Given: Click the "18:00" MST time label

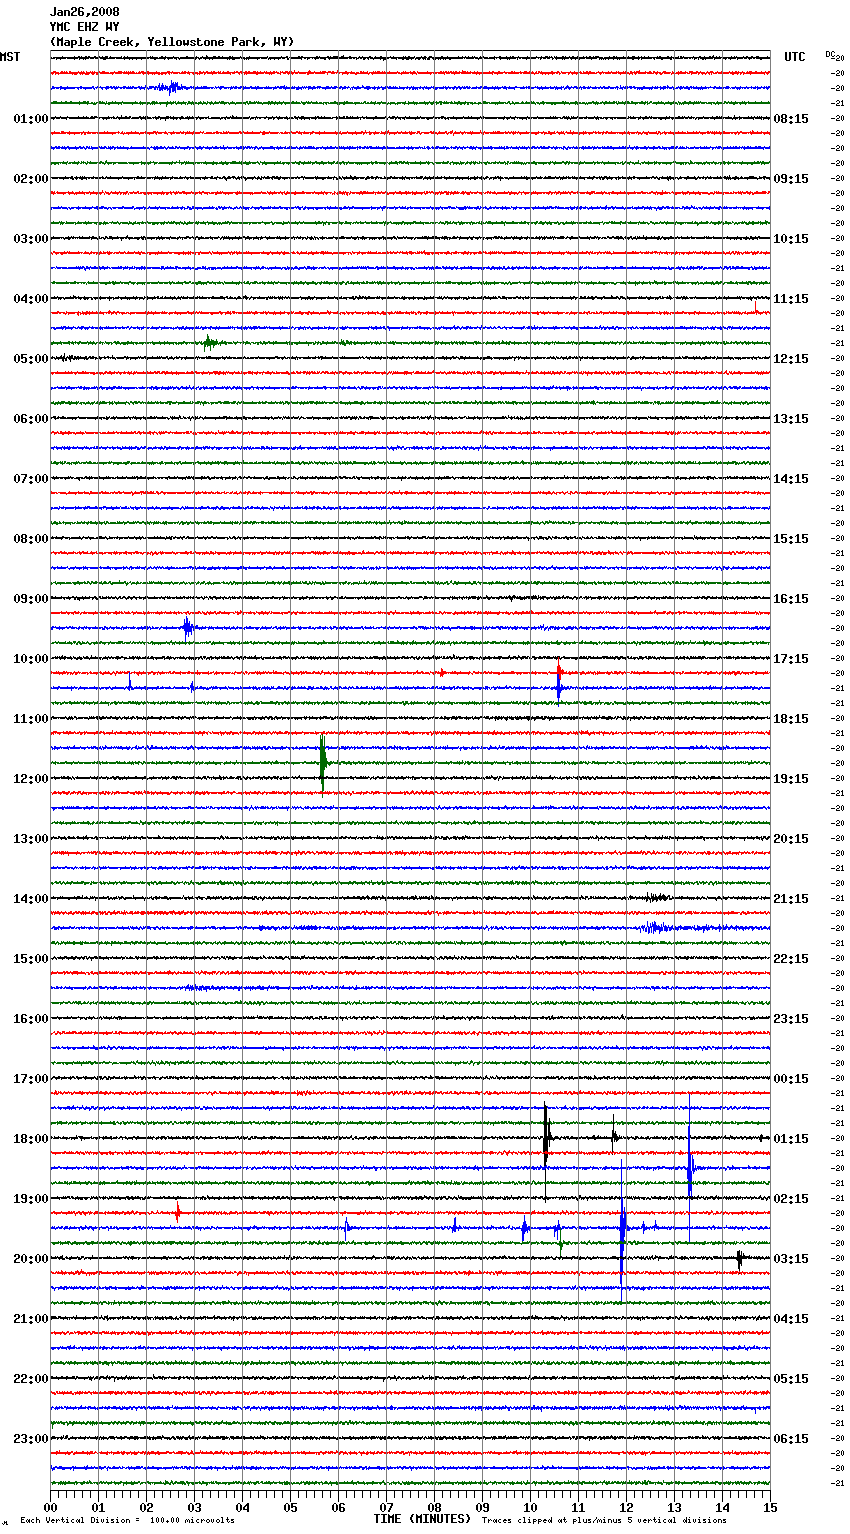Looking at the screenshot, I should click(30, 1139).
